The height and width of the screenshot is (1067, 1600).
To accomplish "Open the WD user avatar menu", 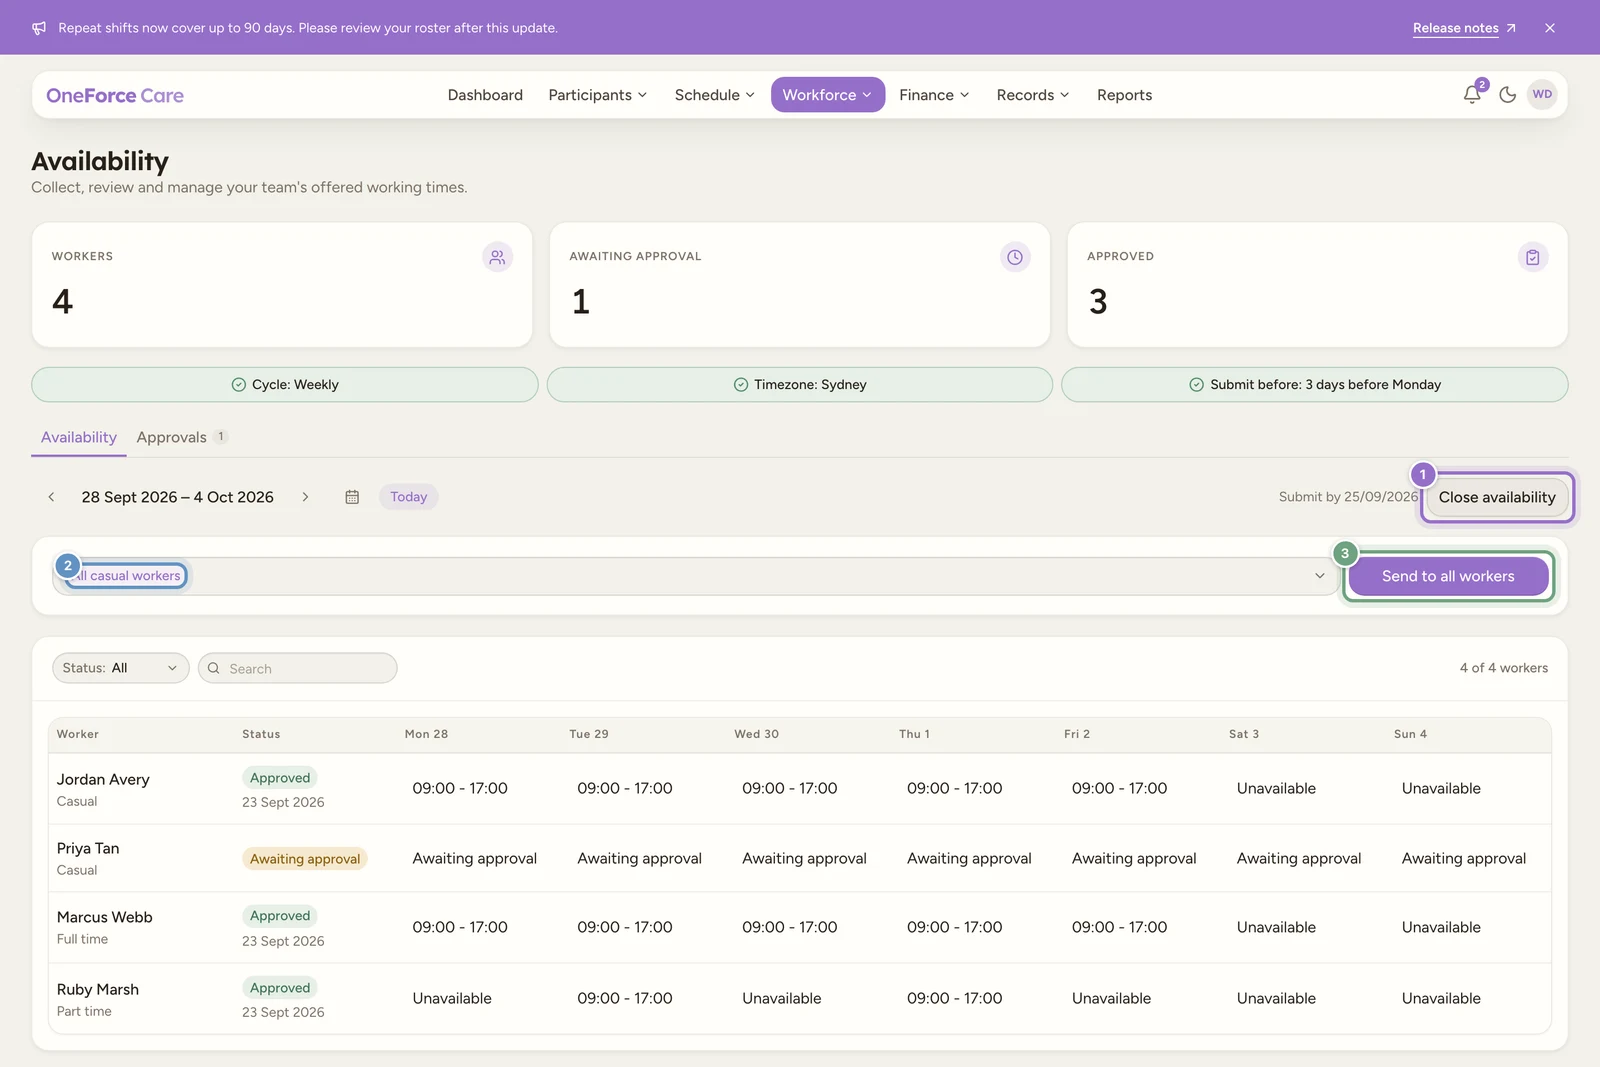I will 1542,95.
